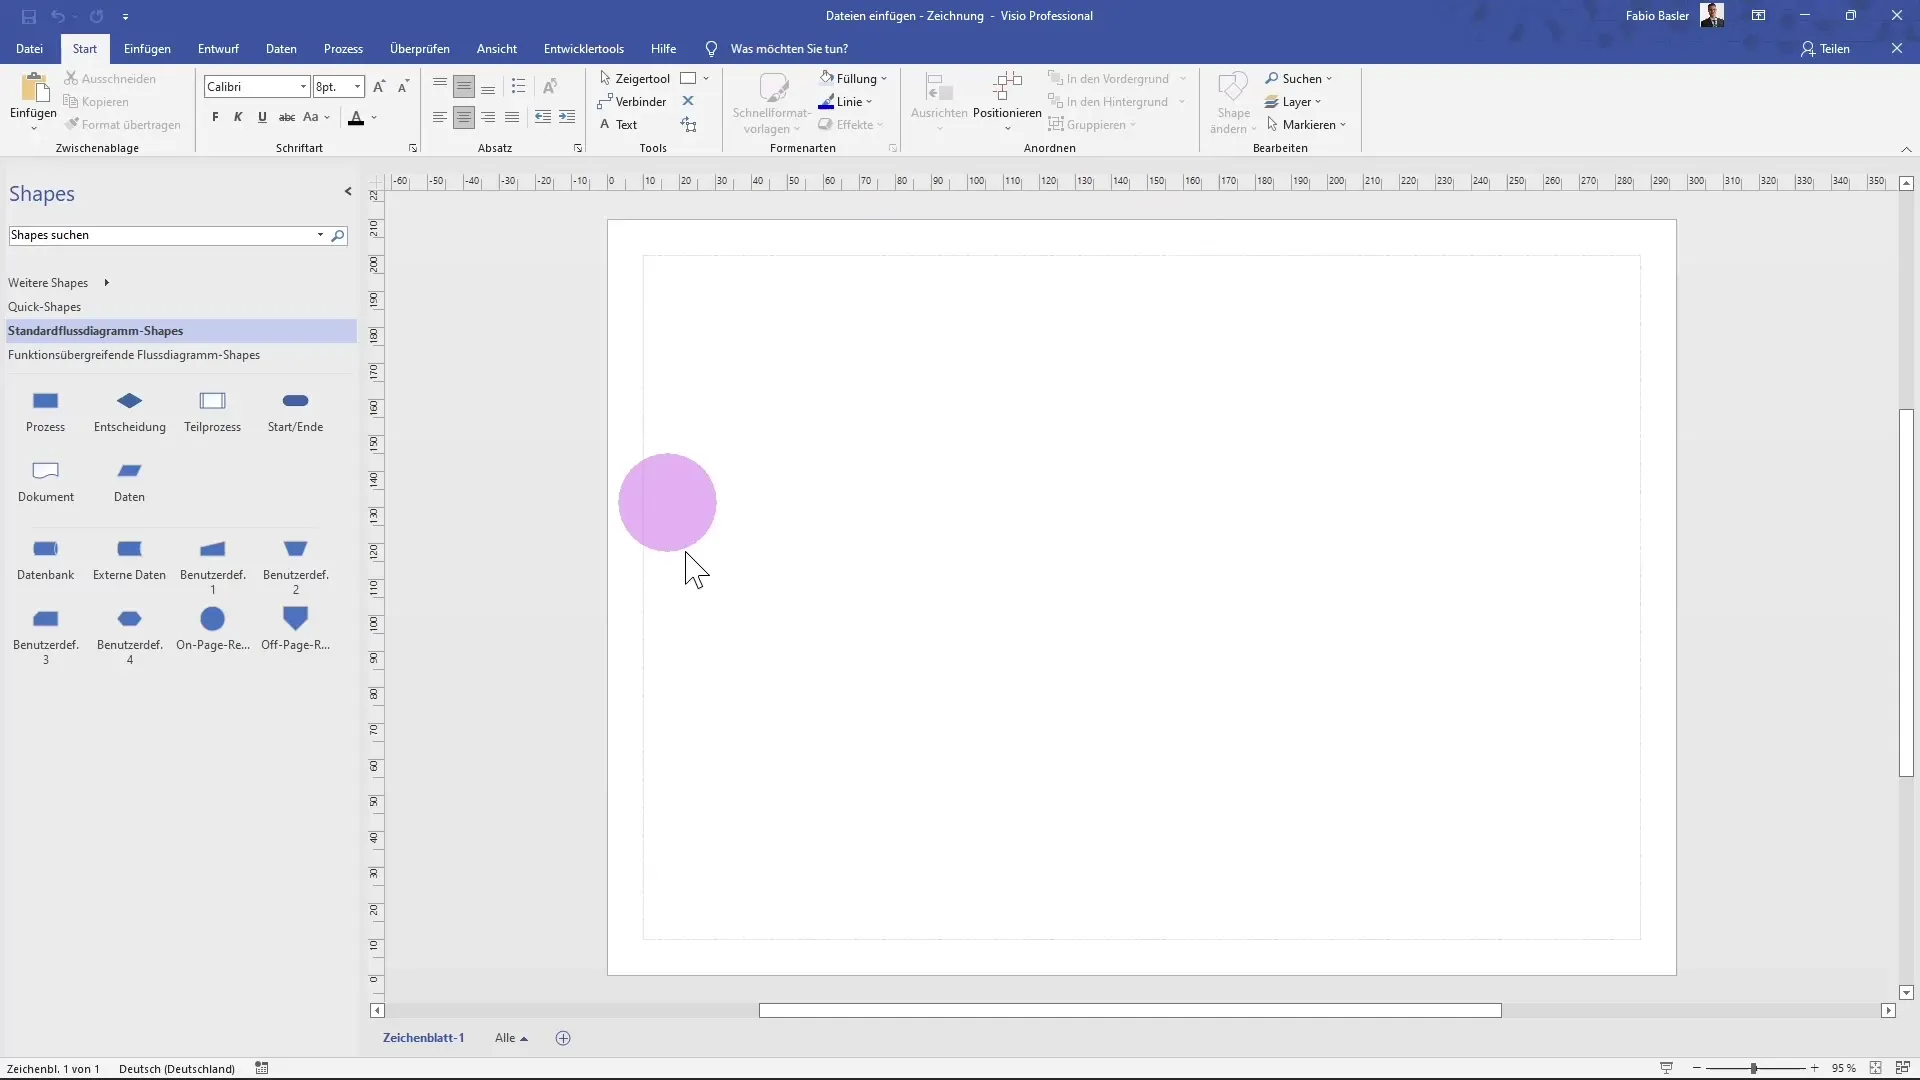Open the Calibri font name dropdown

303,87
